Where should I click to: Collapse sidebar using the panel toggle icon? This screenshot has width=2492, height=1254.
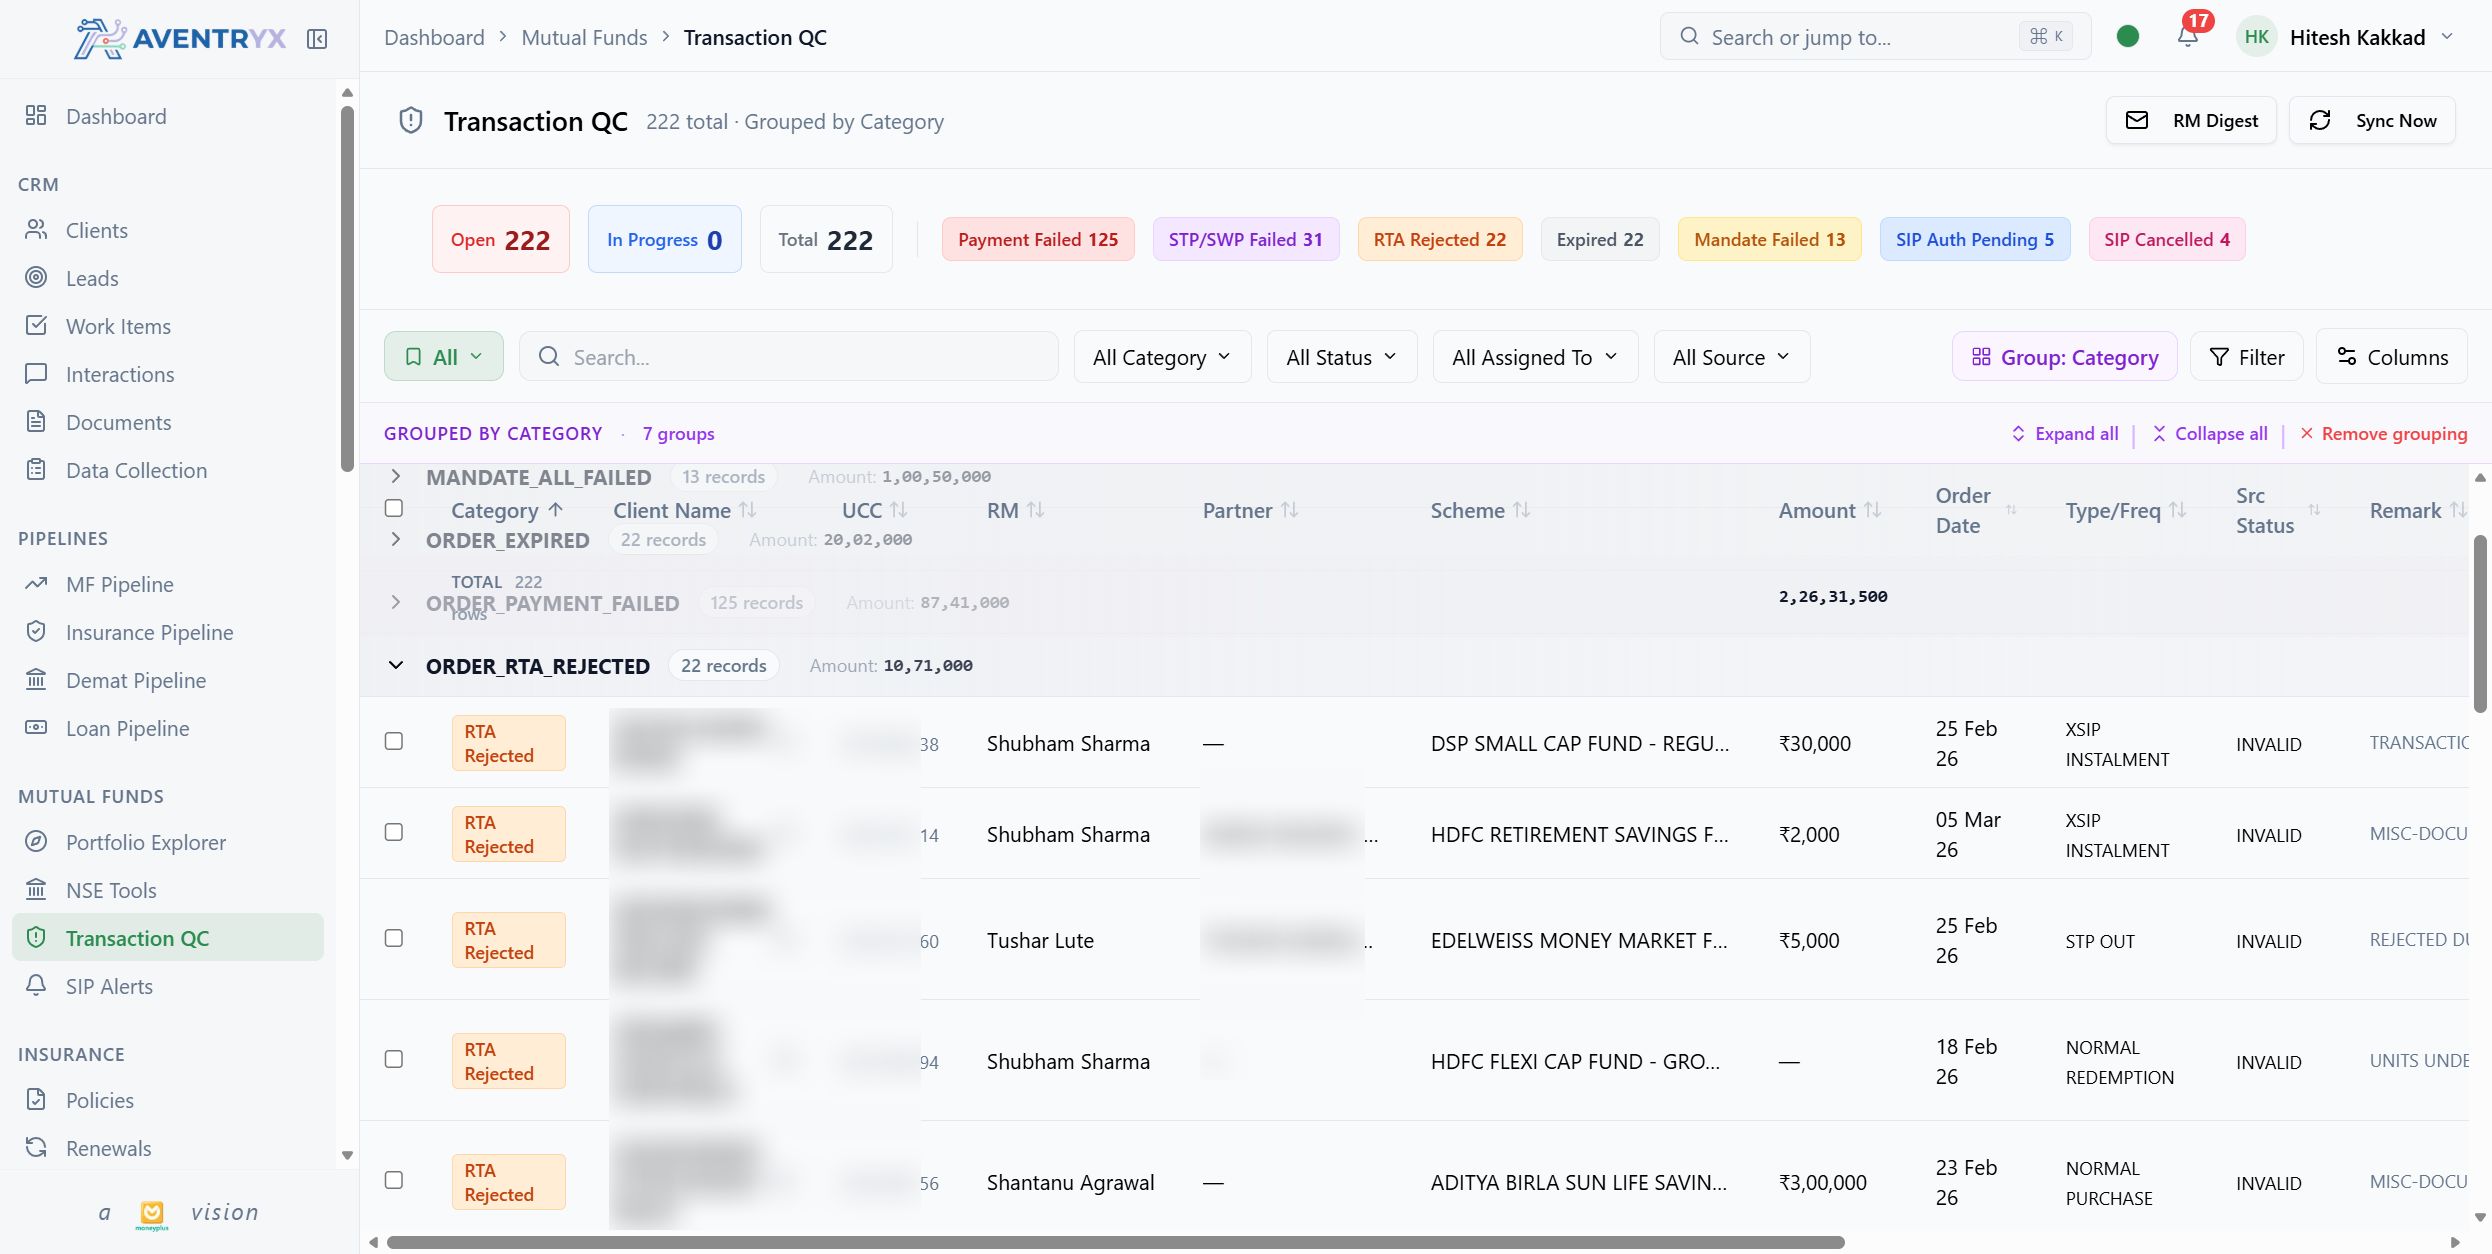click(x=317, y=39)
